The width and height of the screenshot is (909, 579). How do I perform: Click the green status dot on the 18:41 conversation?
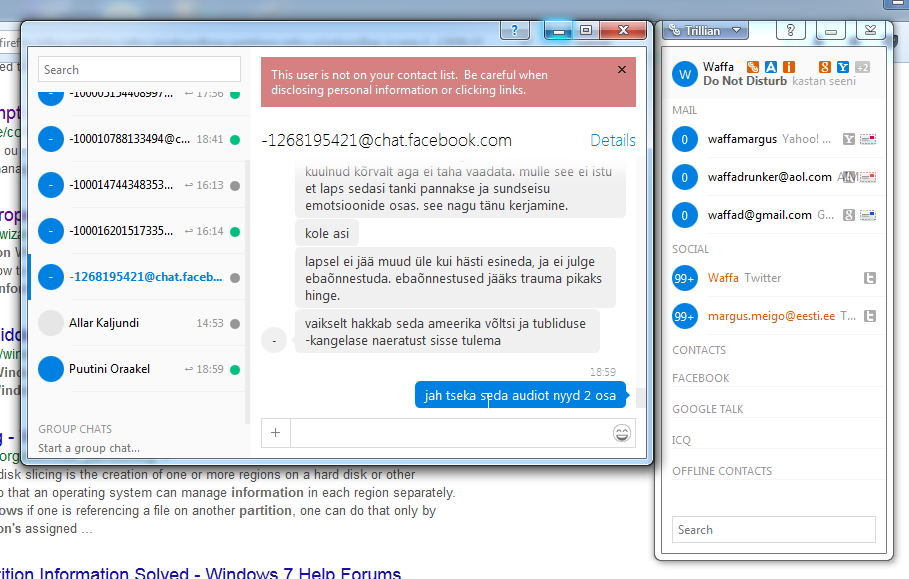(235, 140)
